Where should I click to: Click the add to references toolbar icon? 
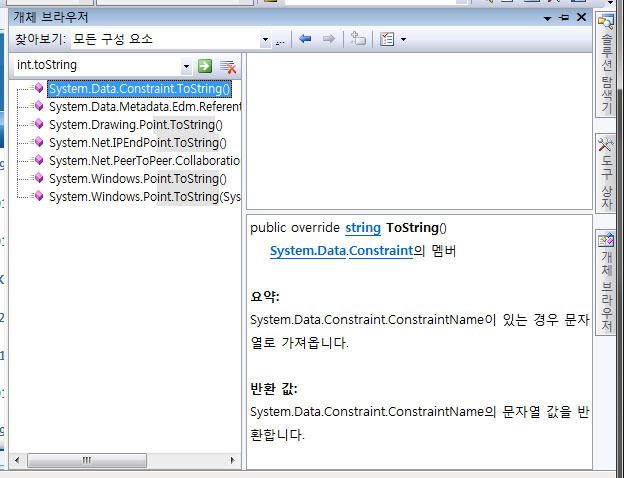358,39
